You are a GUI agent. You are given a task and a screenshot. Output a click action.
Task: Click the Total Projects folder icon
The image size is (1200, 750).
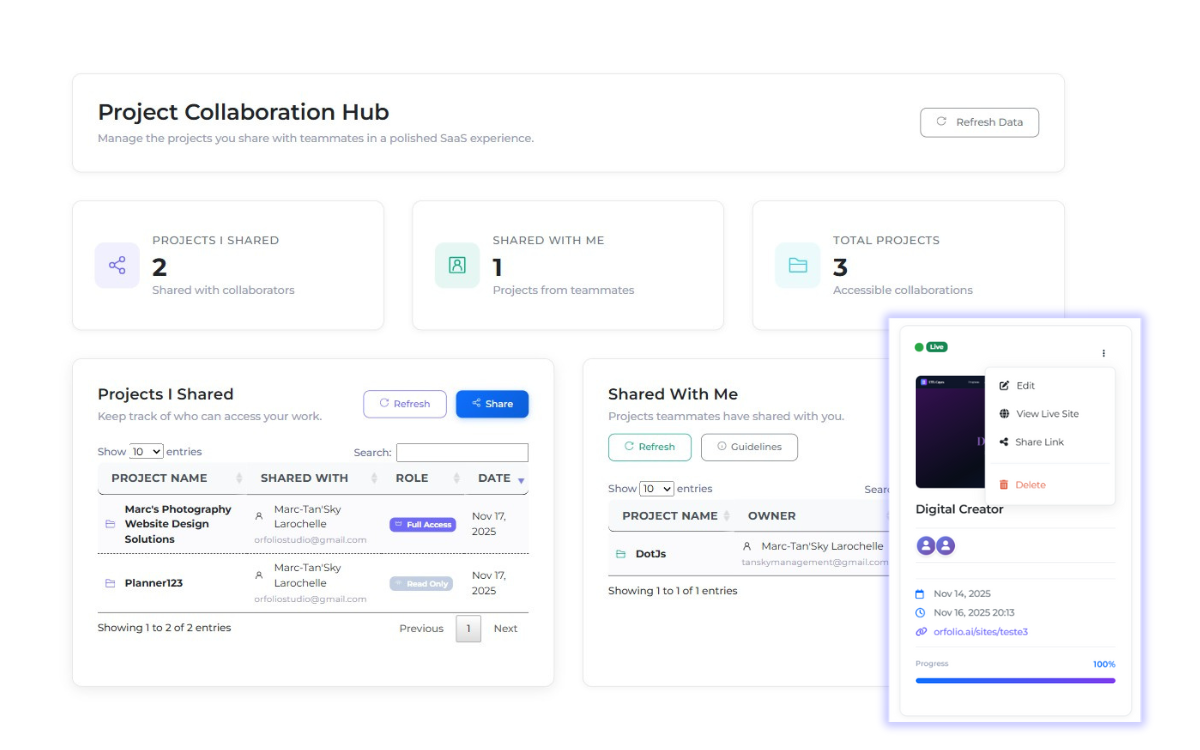797,265
